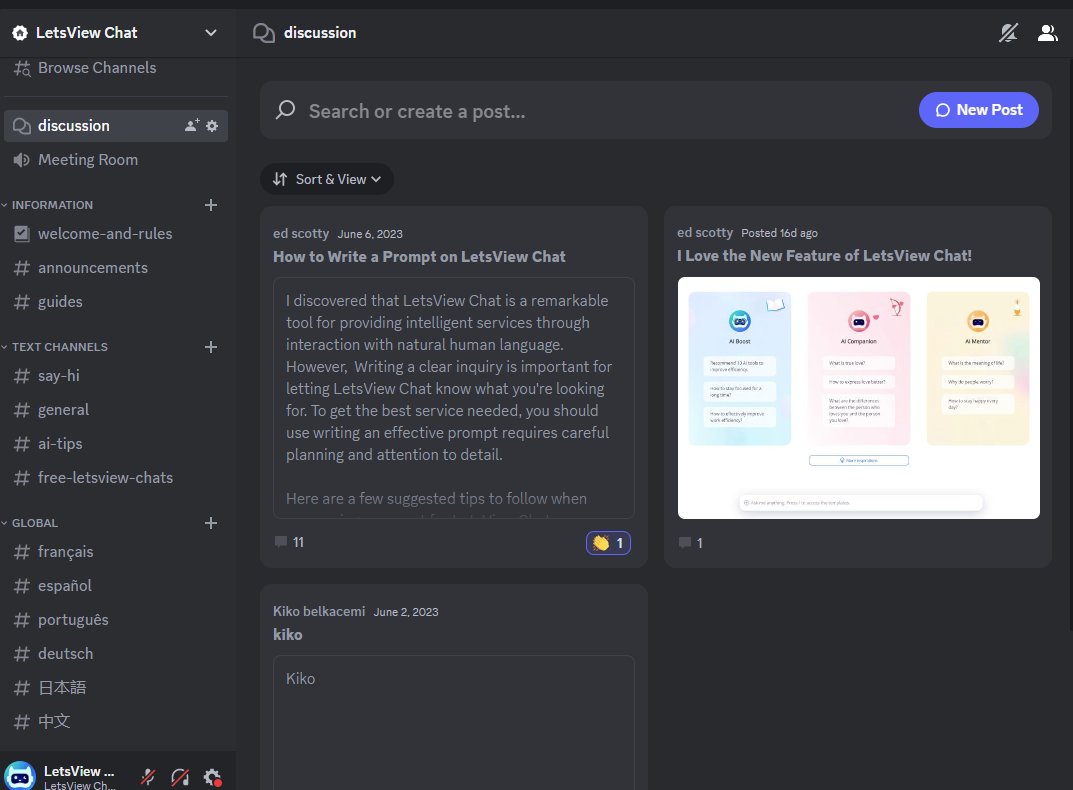Screen dimensions: 1073x790
Task: Open the welcome-and-rules channel
Action: tap(116, 233)
